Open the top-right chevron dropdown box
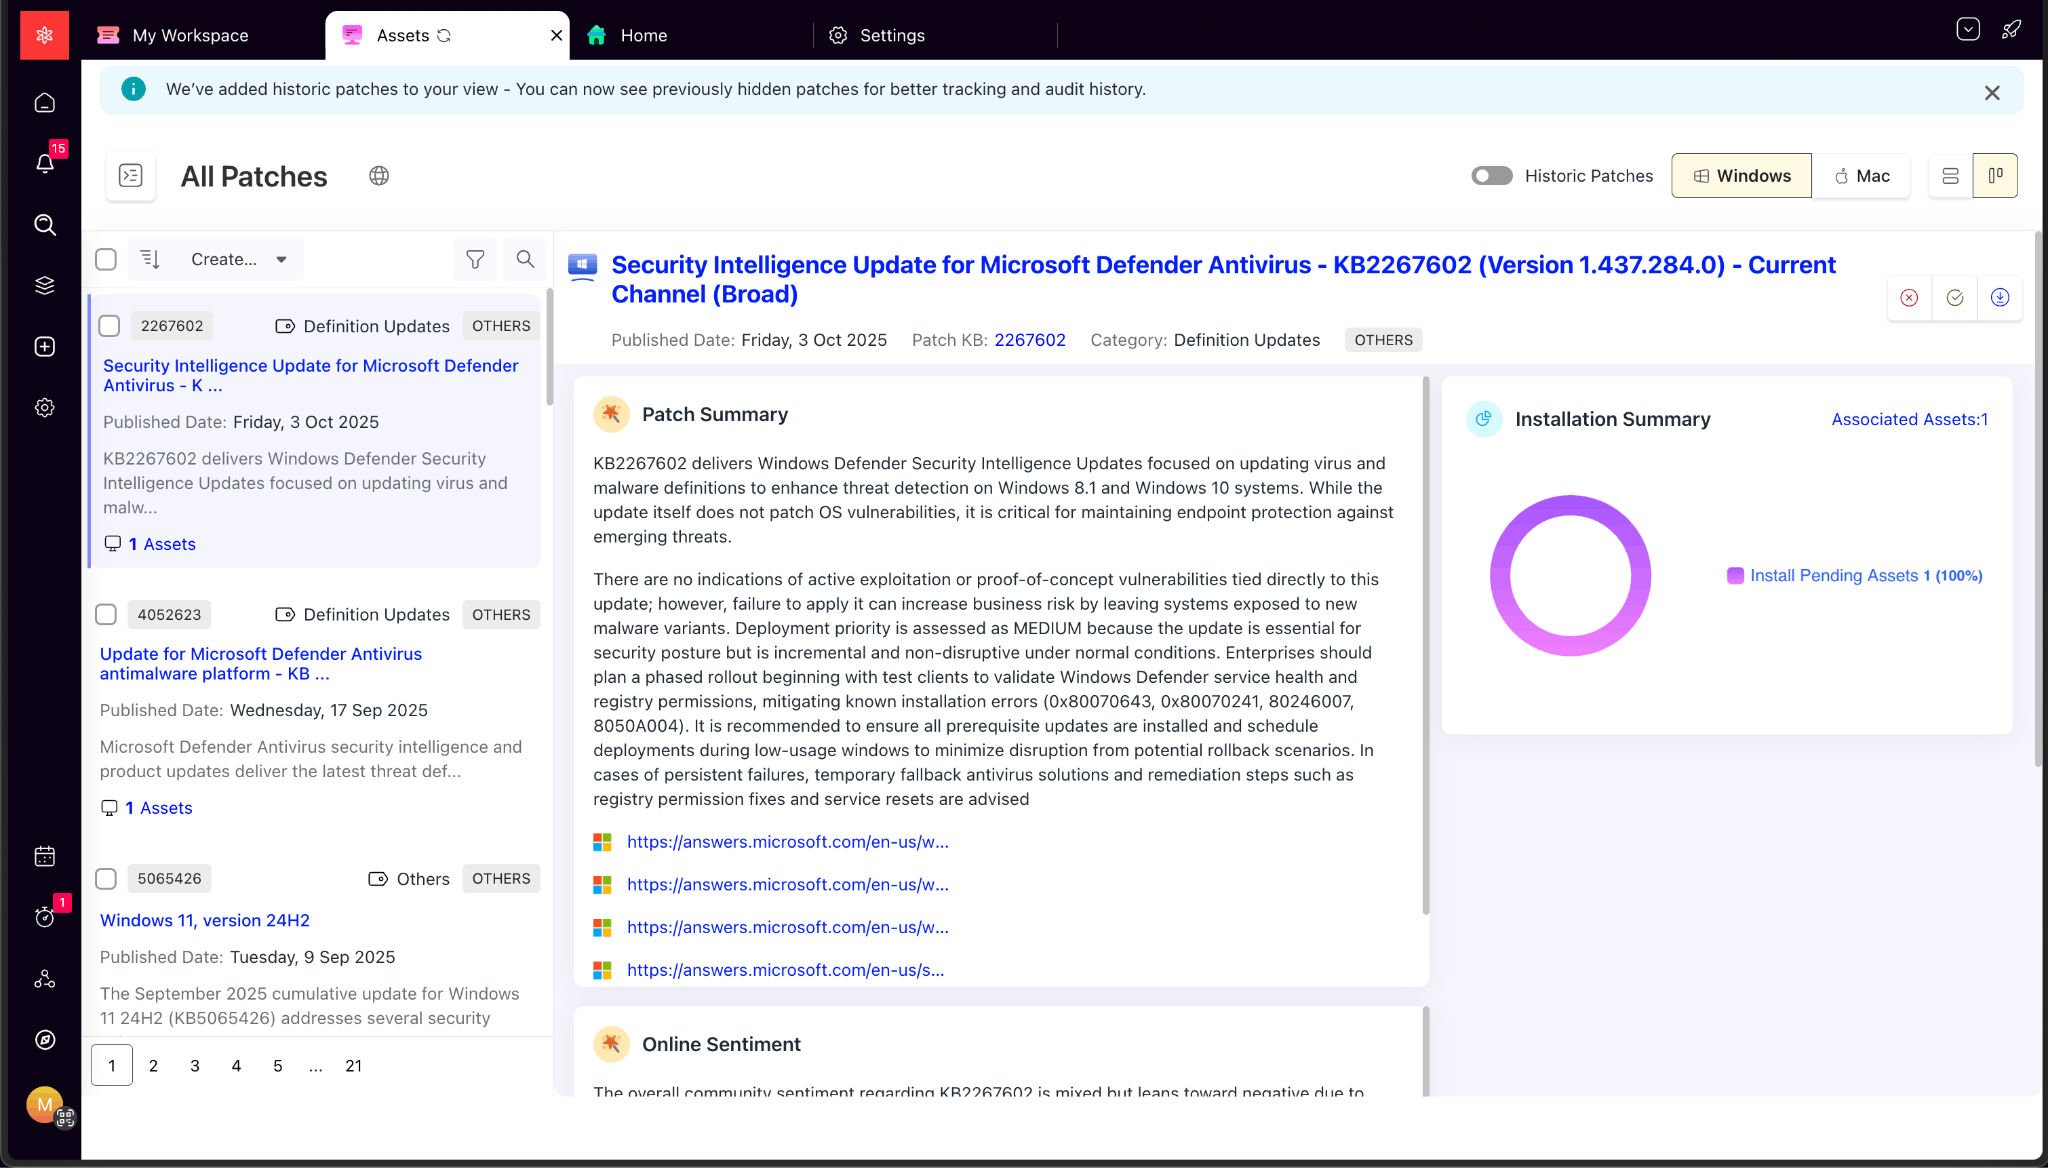2048x1168 pixels. pos(1967,29)
